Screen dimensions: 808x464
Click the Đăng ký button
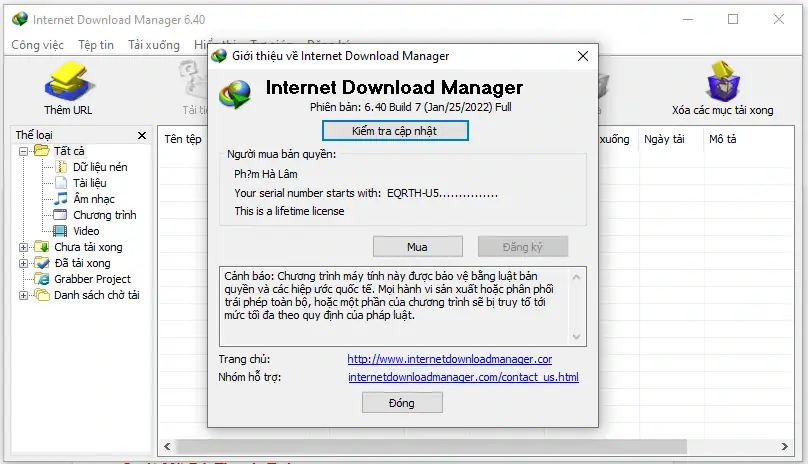(x=523, y=246)
